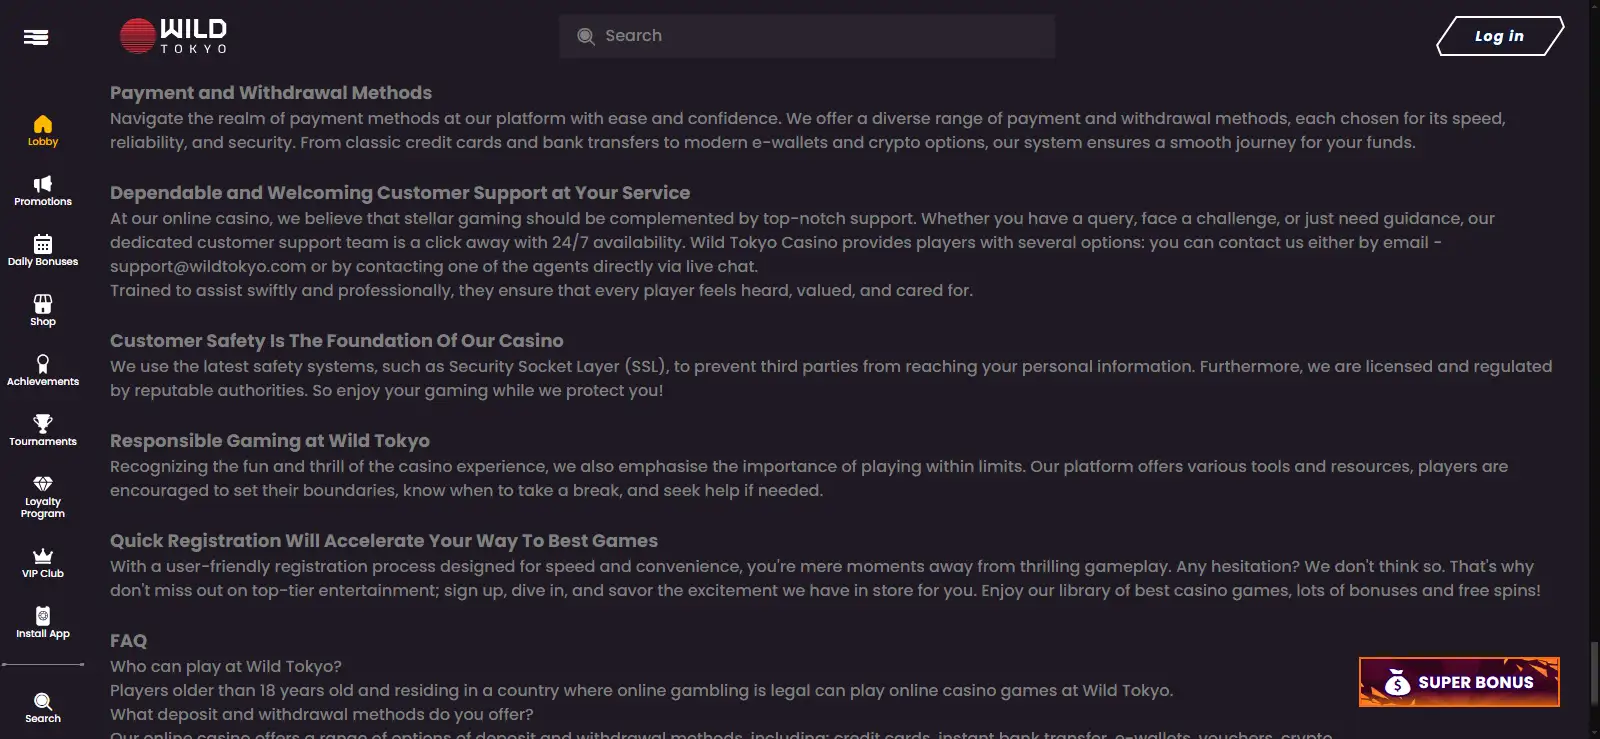This screenshot has height=739, width=1600.
Task: Open Loyalty Program diamond icon
Action: (x=43, y=484)
